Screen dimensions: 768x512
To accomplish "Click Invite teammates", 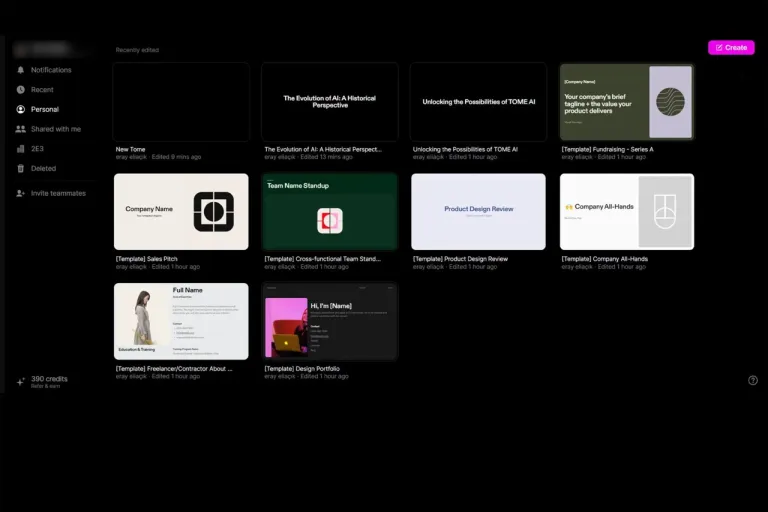I will tap(58, 194).
